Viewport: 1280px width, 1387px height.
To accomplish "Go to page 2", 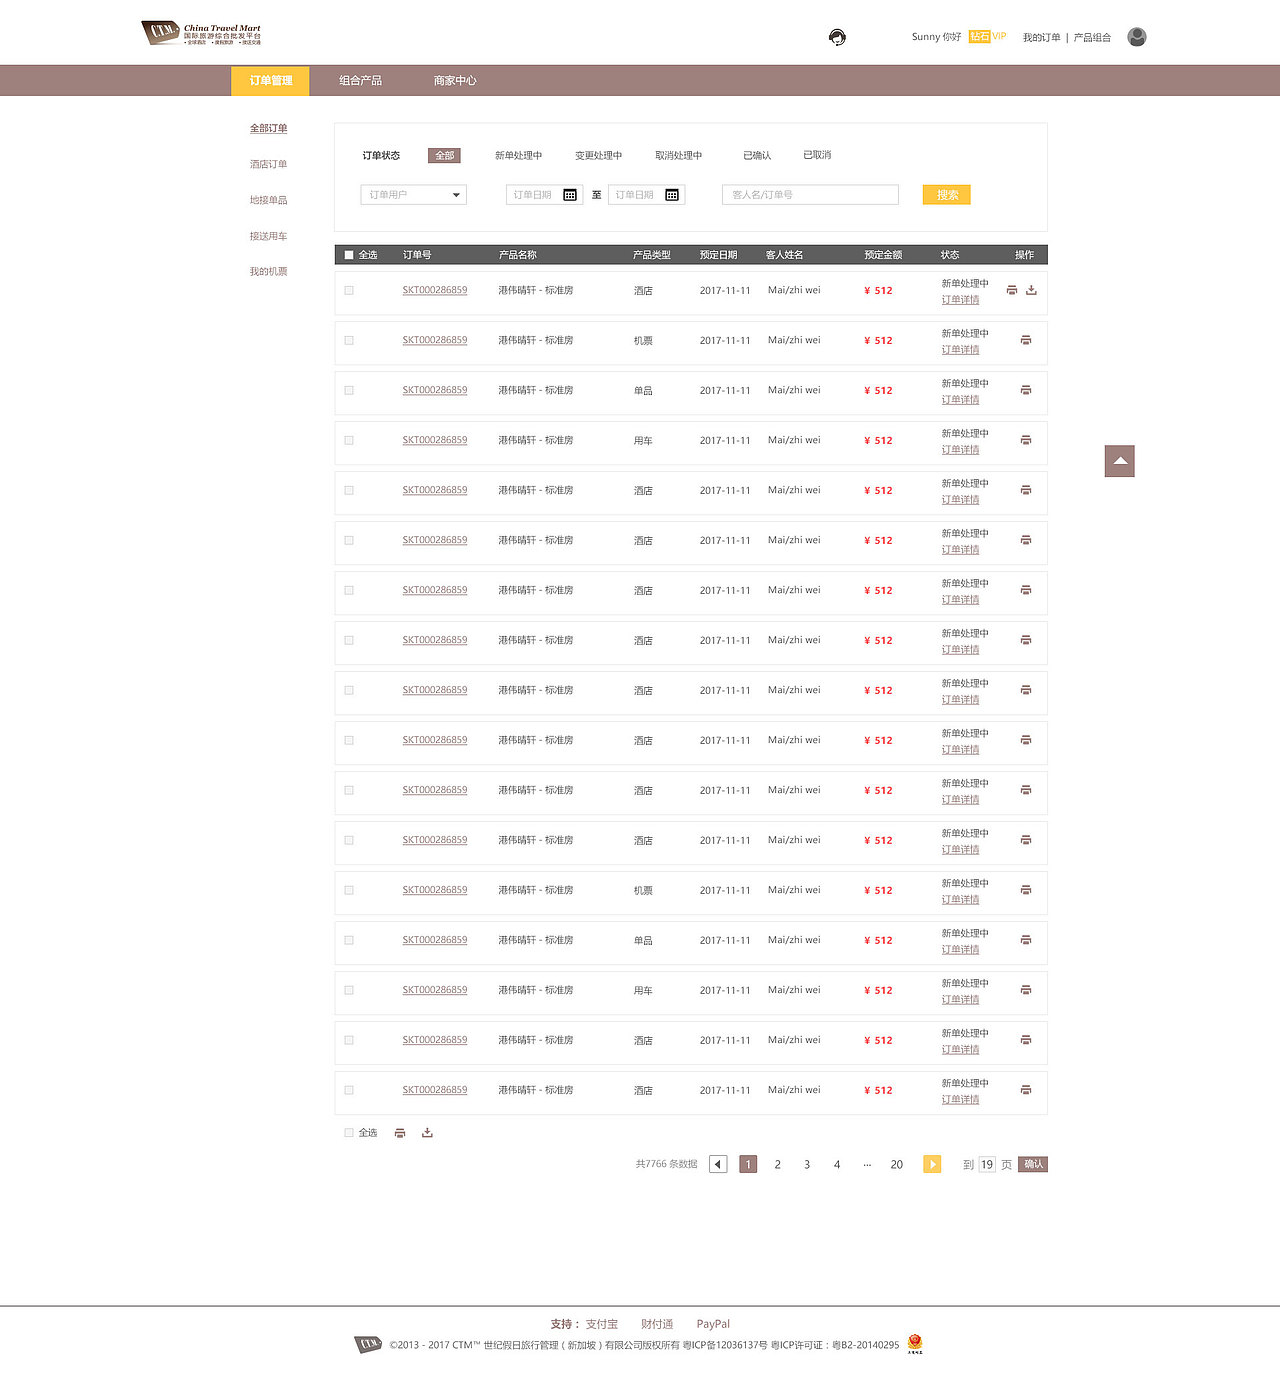I will click(777, 1164).
